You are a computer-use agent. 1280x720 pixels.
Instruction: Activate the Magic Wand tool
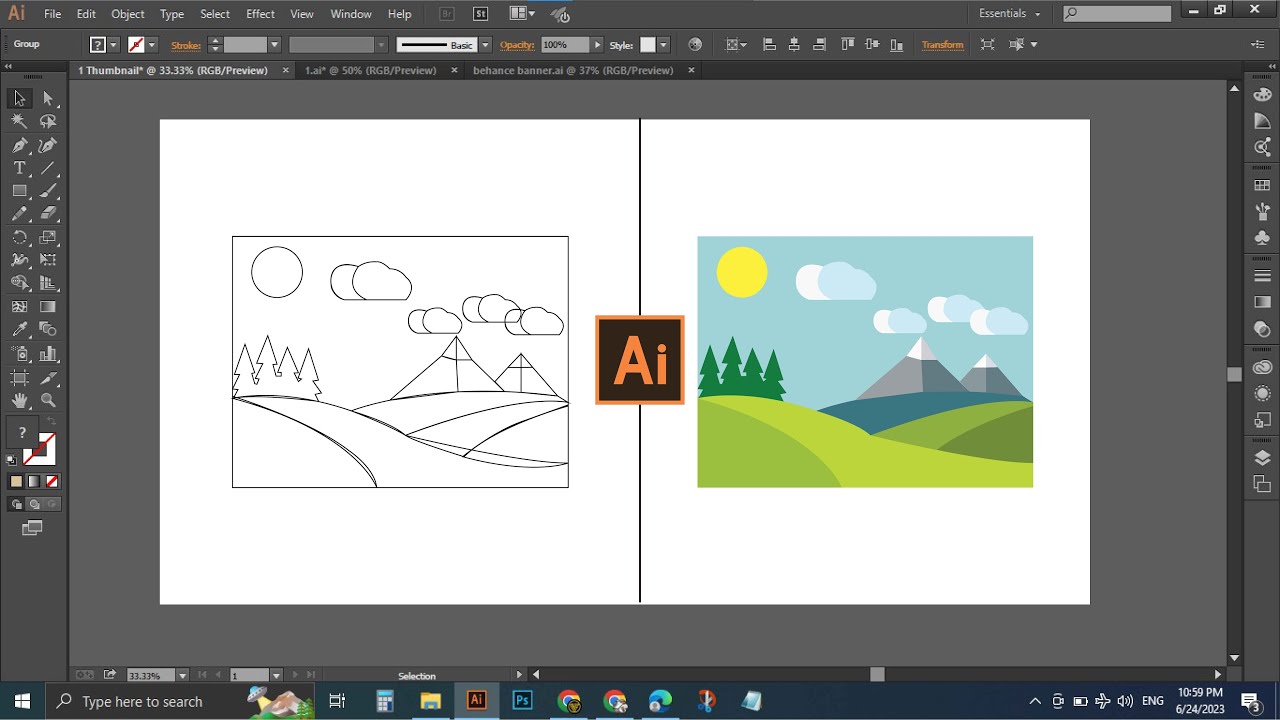(19, 121)
